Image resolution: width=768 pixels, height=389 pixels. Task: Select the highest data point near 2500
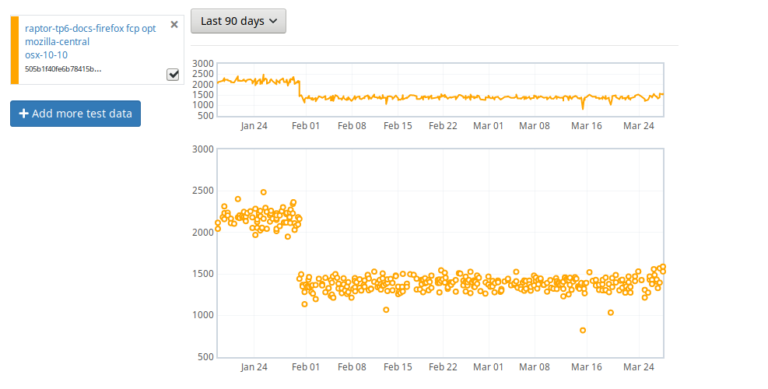point(264,192)
